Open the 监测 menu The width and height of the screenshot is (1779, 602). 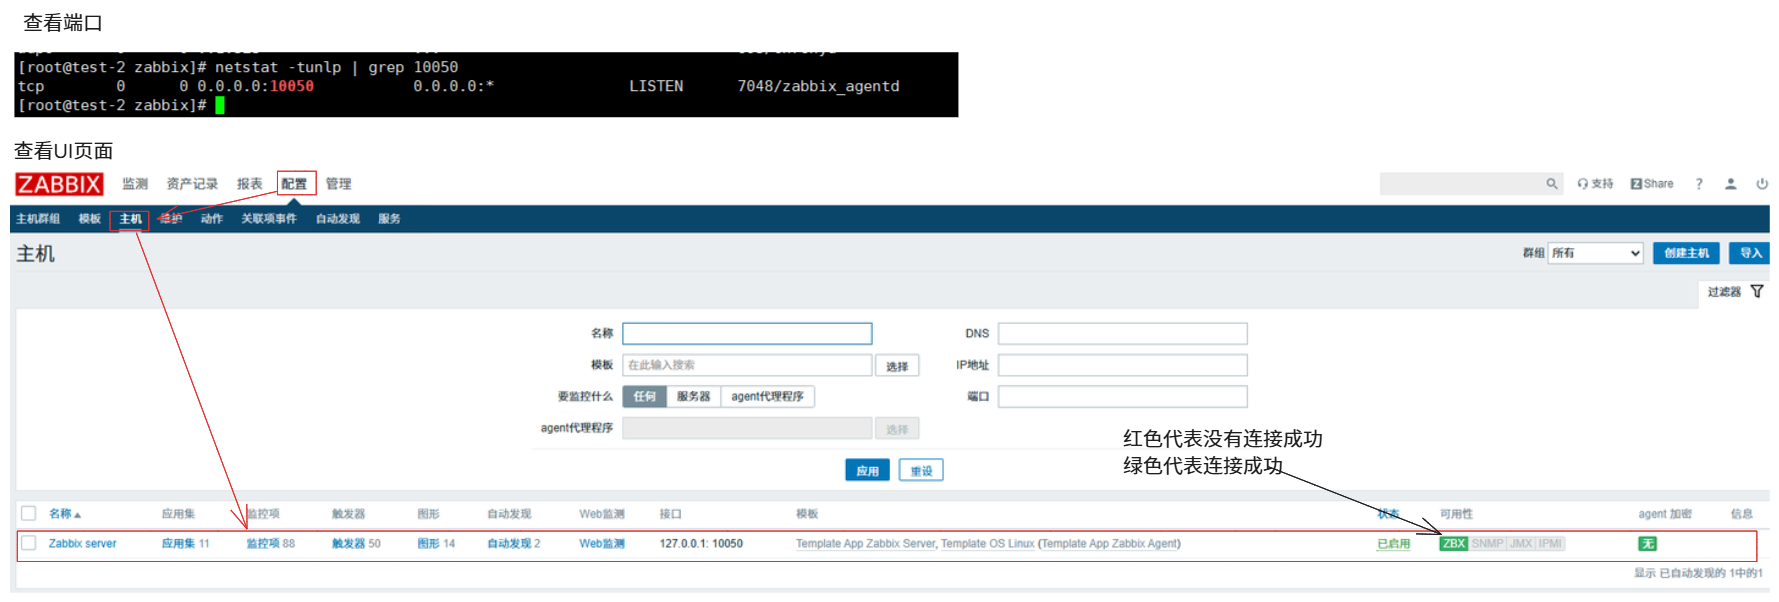point(135,184)
